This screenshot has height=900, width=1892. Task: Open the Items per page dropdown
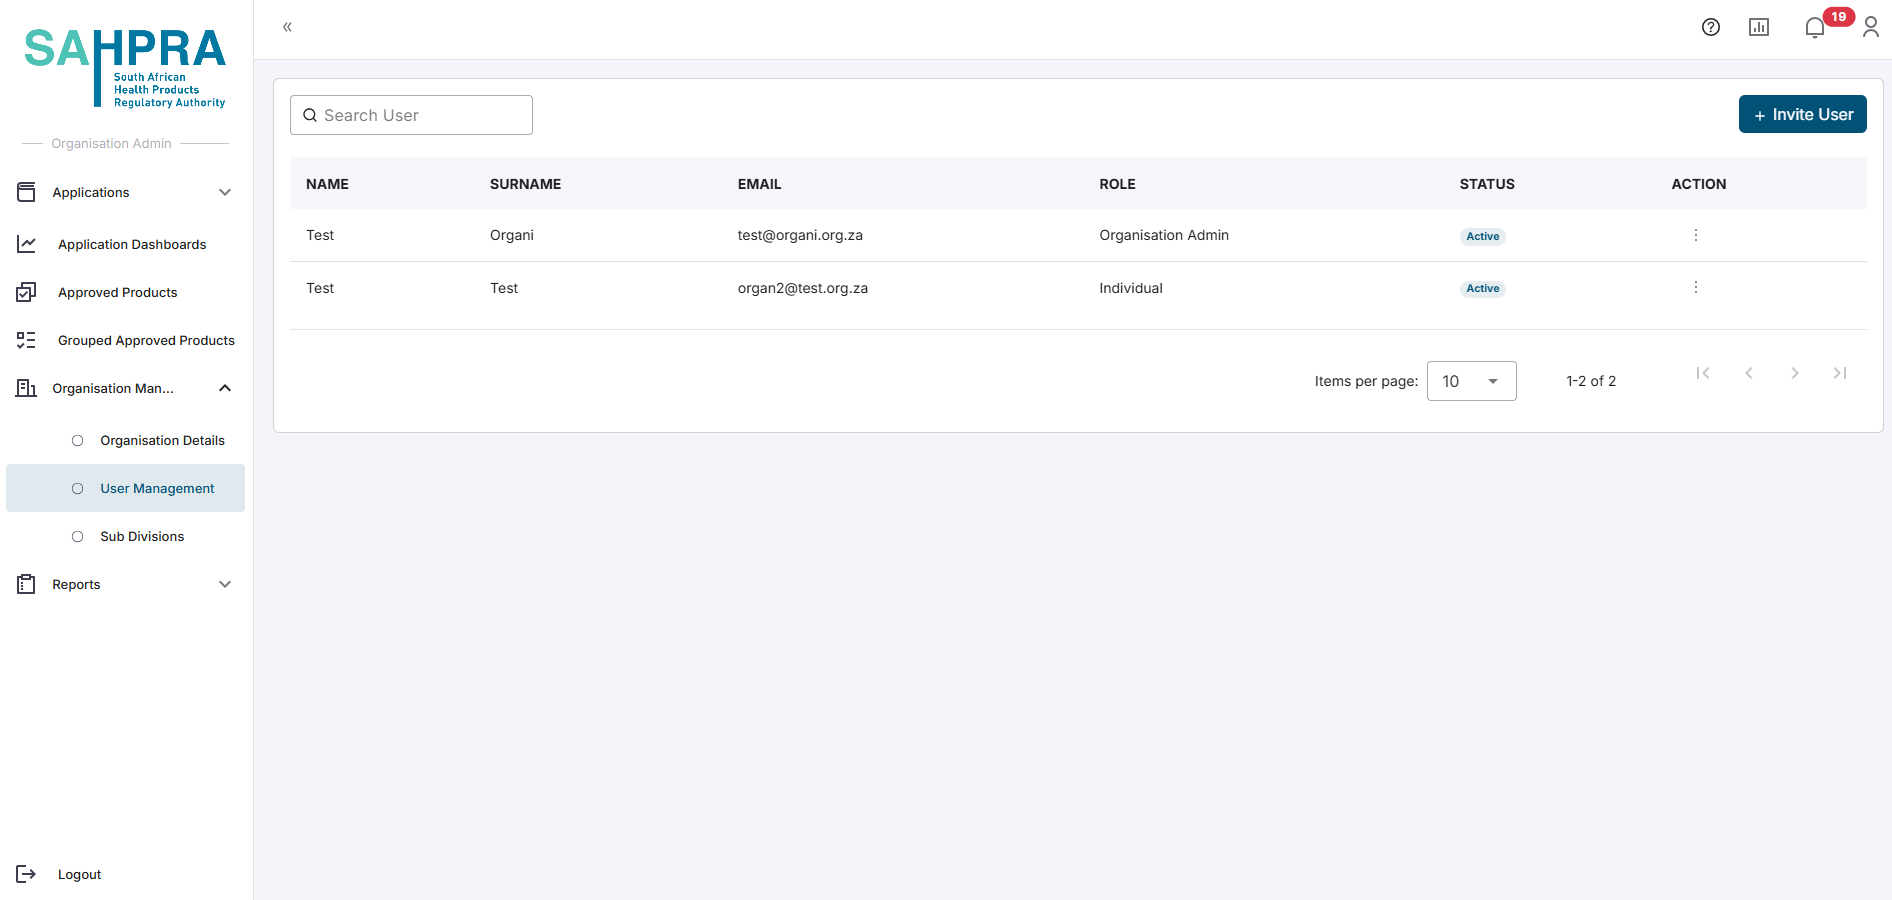(1471, 381)
